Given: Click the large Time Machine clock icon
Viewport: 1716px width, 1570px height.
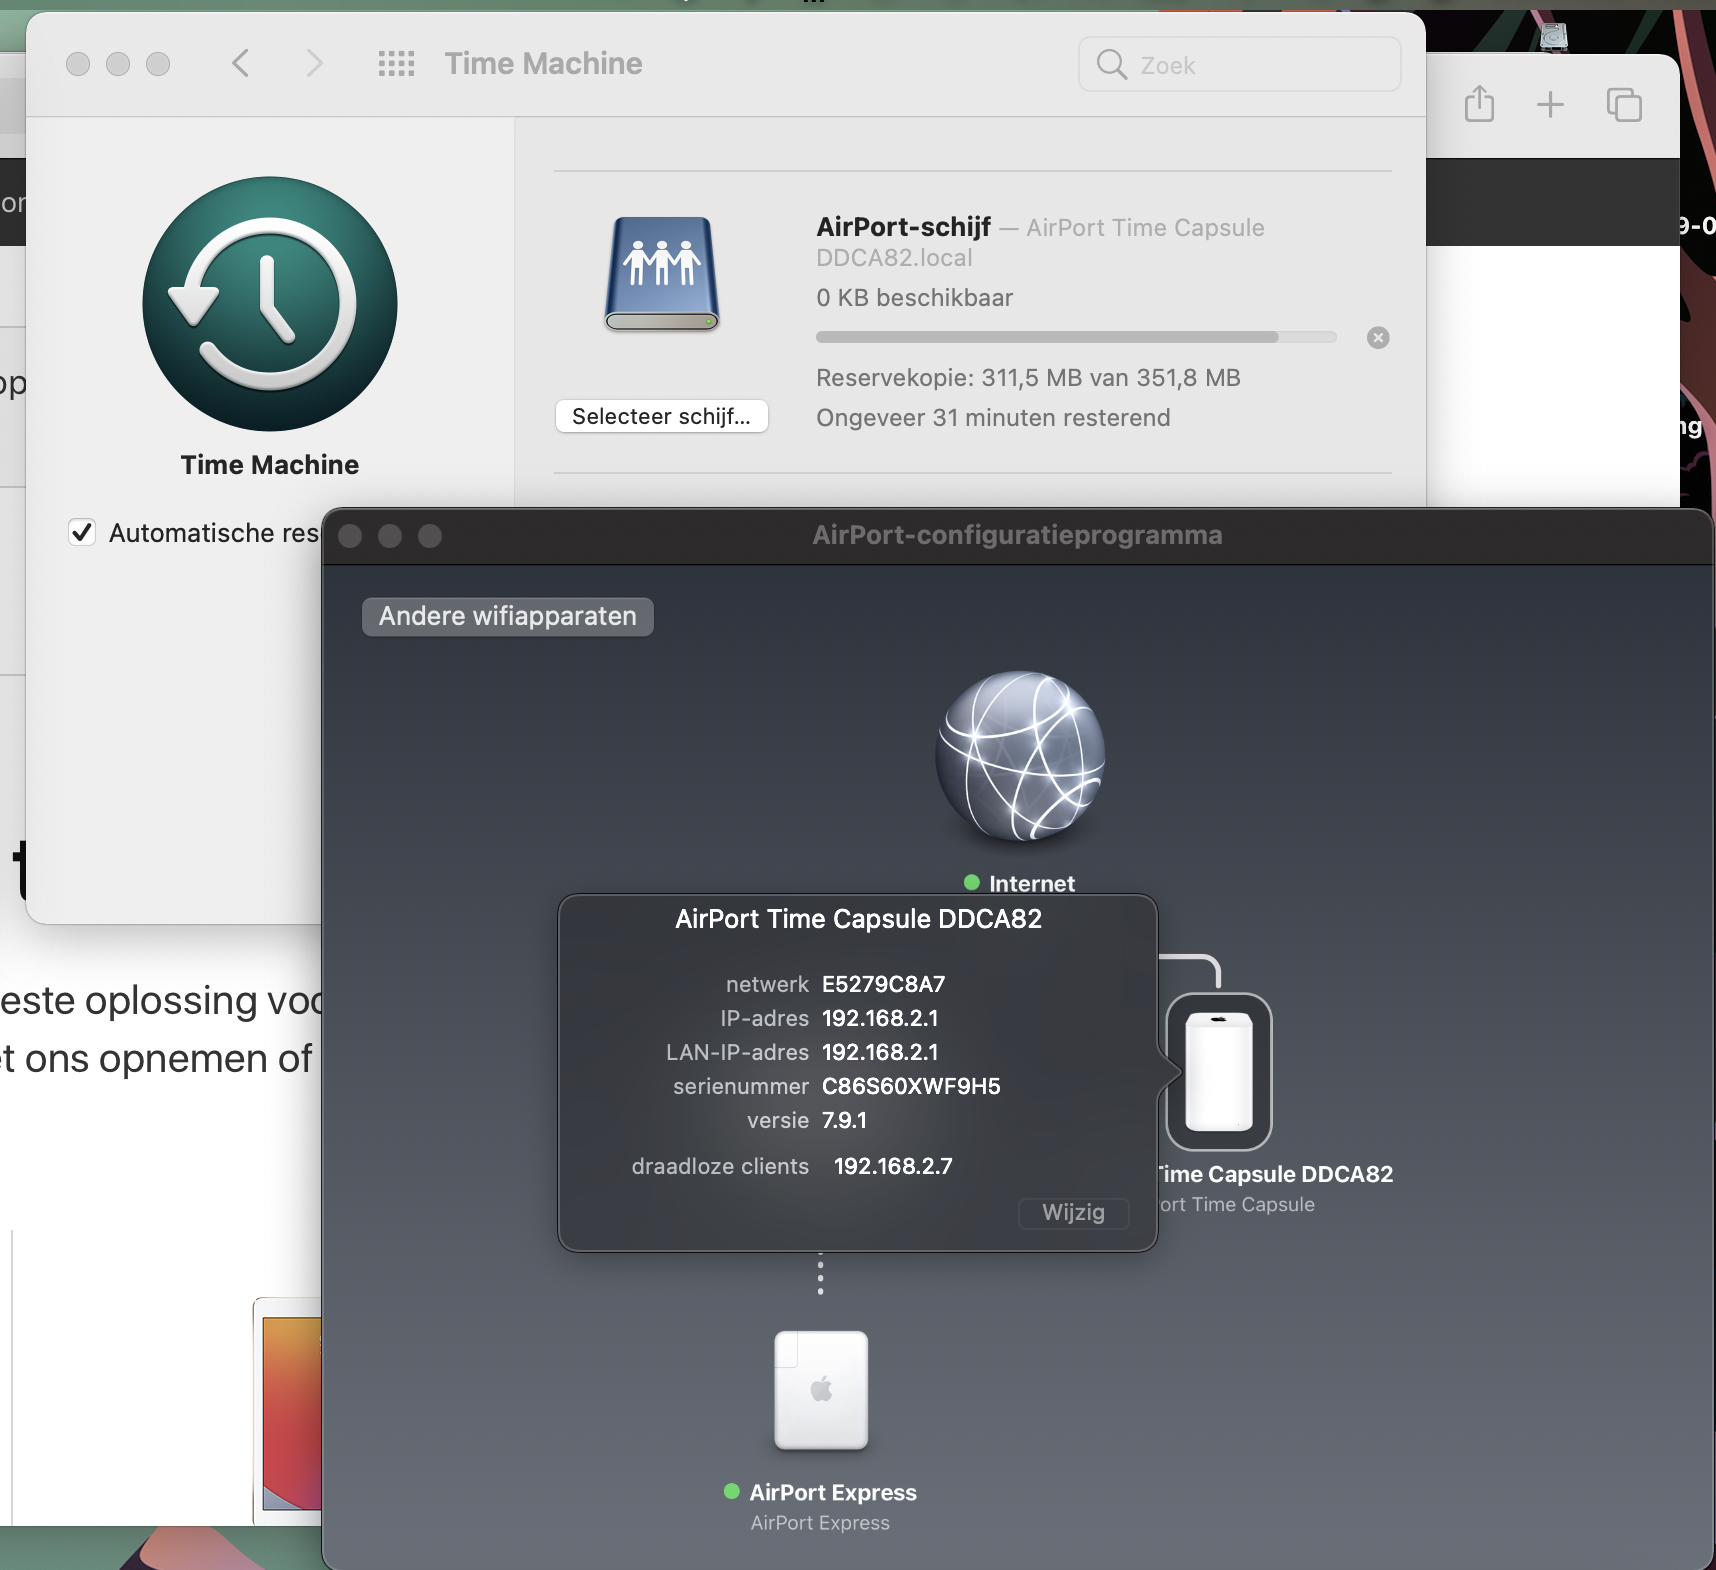Looking at the screenshot, I should pos(270,304).
